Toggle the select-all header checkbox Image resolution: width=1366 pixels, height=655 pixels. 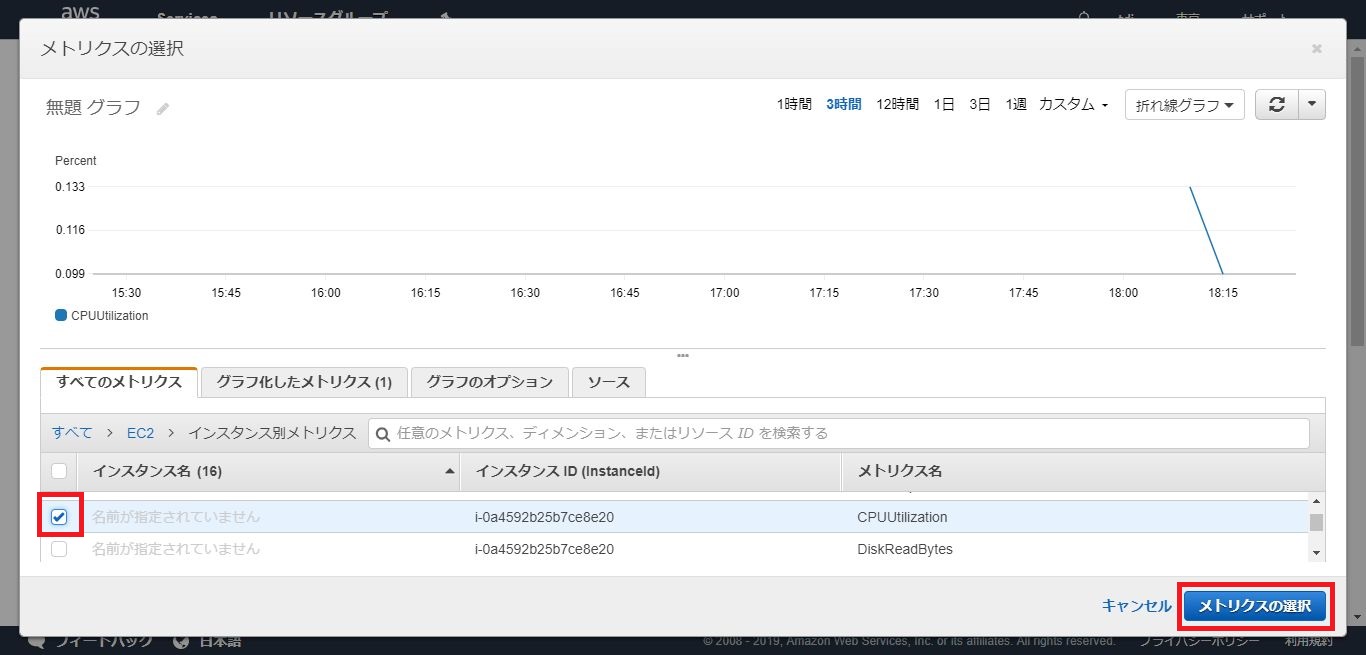point(59,471)
